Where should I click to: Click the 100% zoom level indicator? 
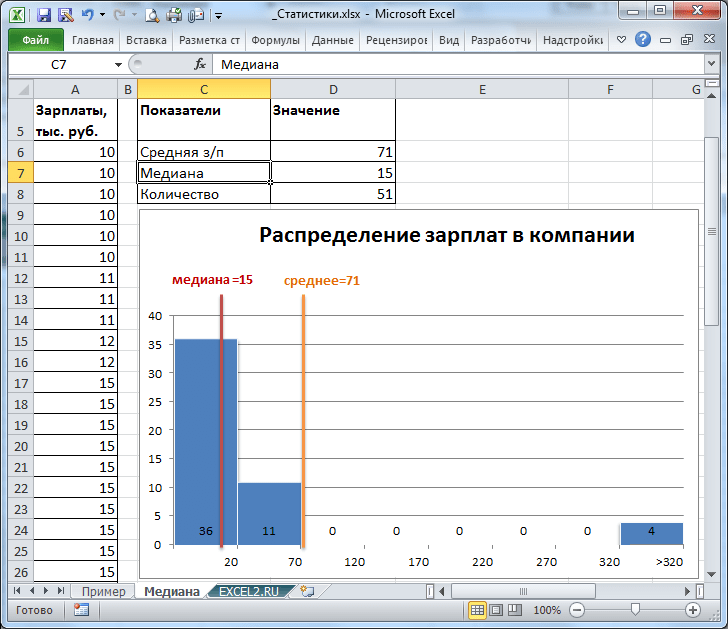coord(547,610)
